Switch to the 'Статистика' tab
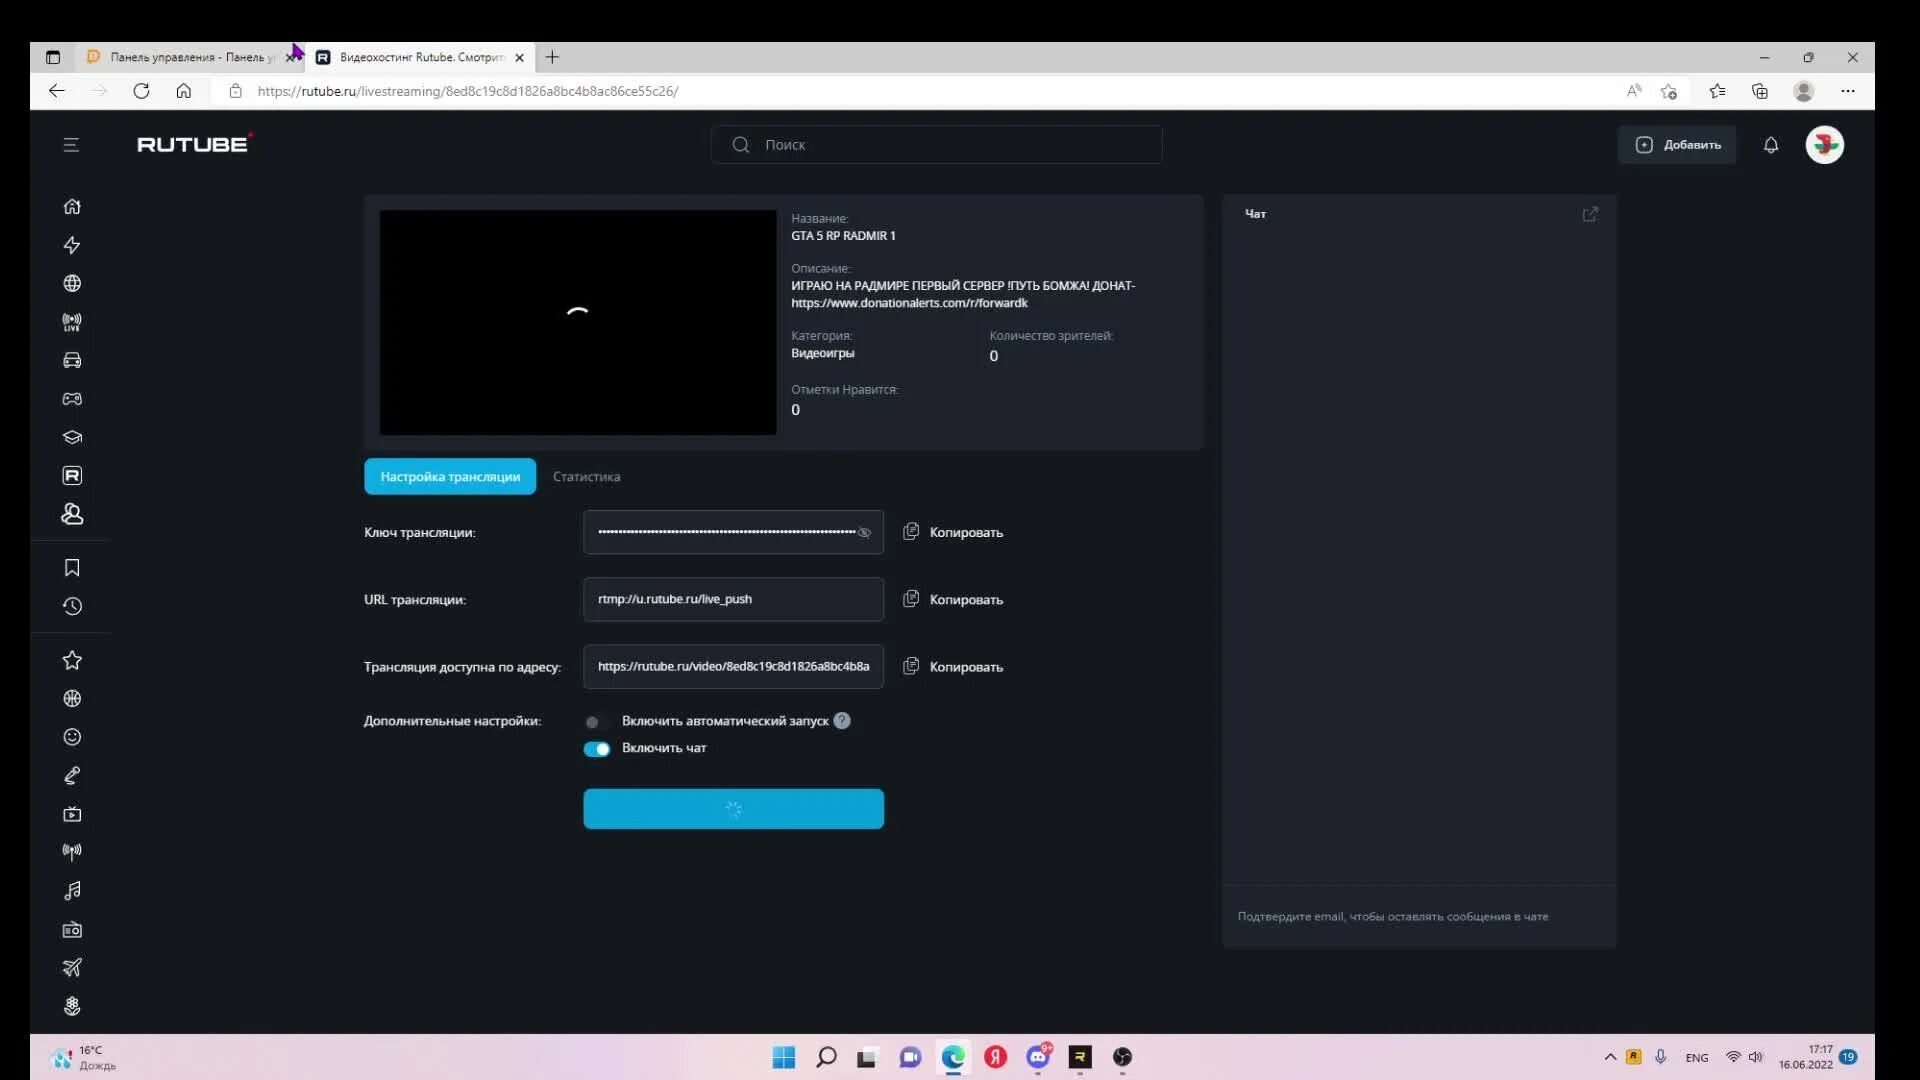 (586, 477)
